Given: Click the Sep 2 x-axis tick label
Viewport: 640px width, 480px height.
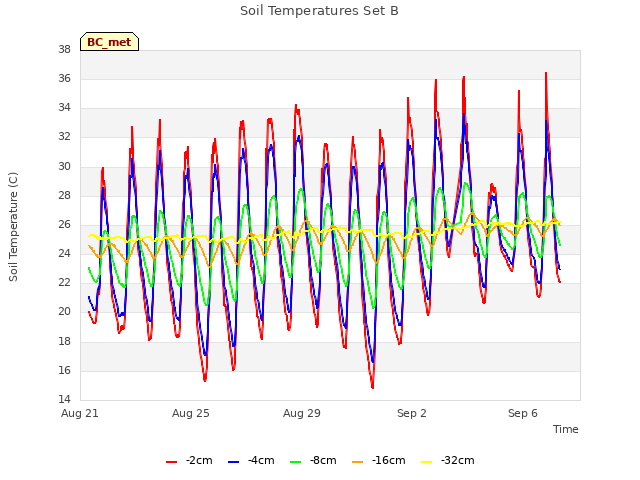Looking at the screenshot, I should pos(412,413).
